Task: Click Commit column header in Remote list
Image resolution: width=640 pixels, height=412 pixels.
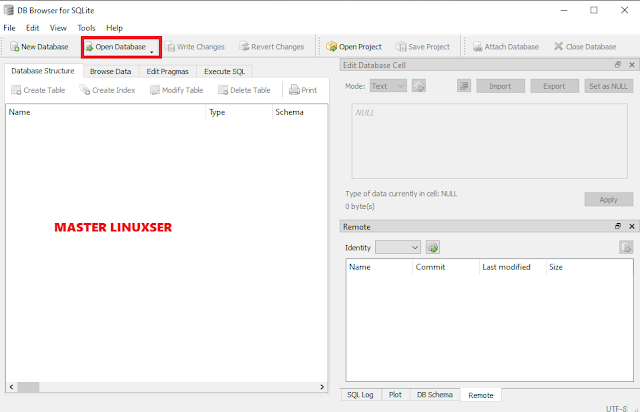Action: click(x=446, y=267)
